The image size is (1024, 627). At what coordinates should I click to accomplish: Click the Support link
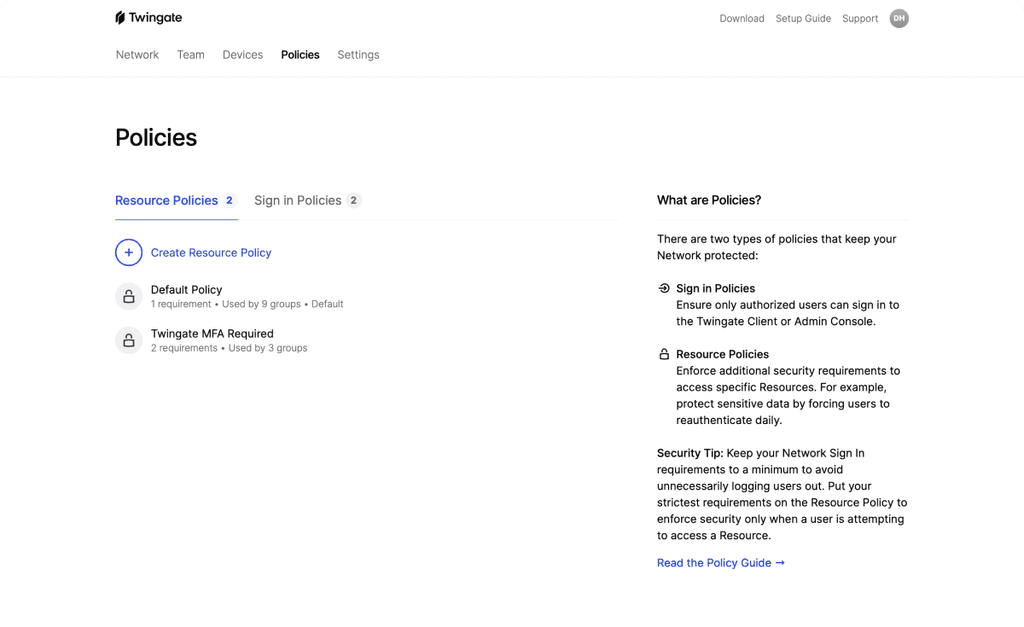[x=860, y=18]
